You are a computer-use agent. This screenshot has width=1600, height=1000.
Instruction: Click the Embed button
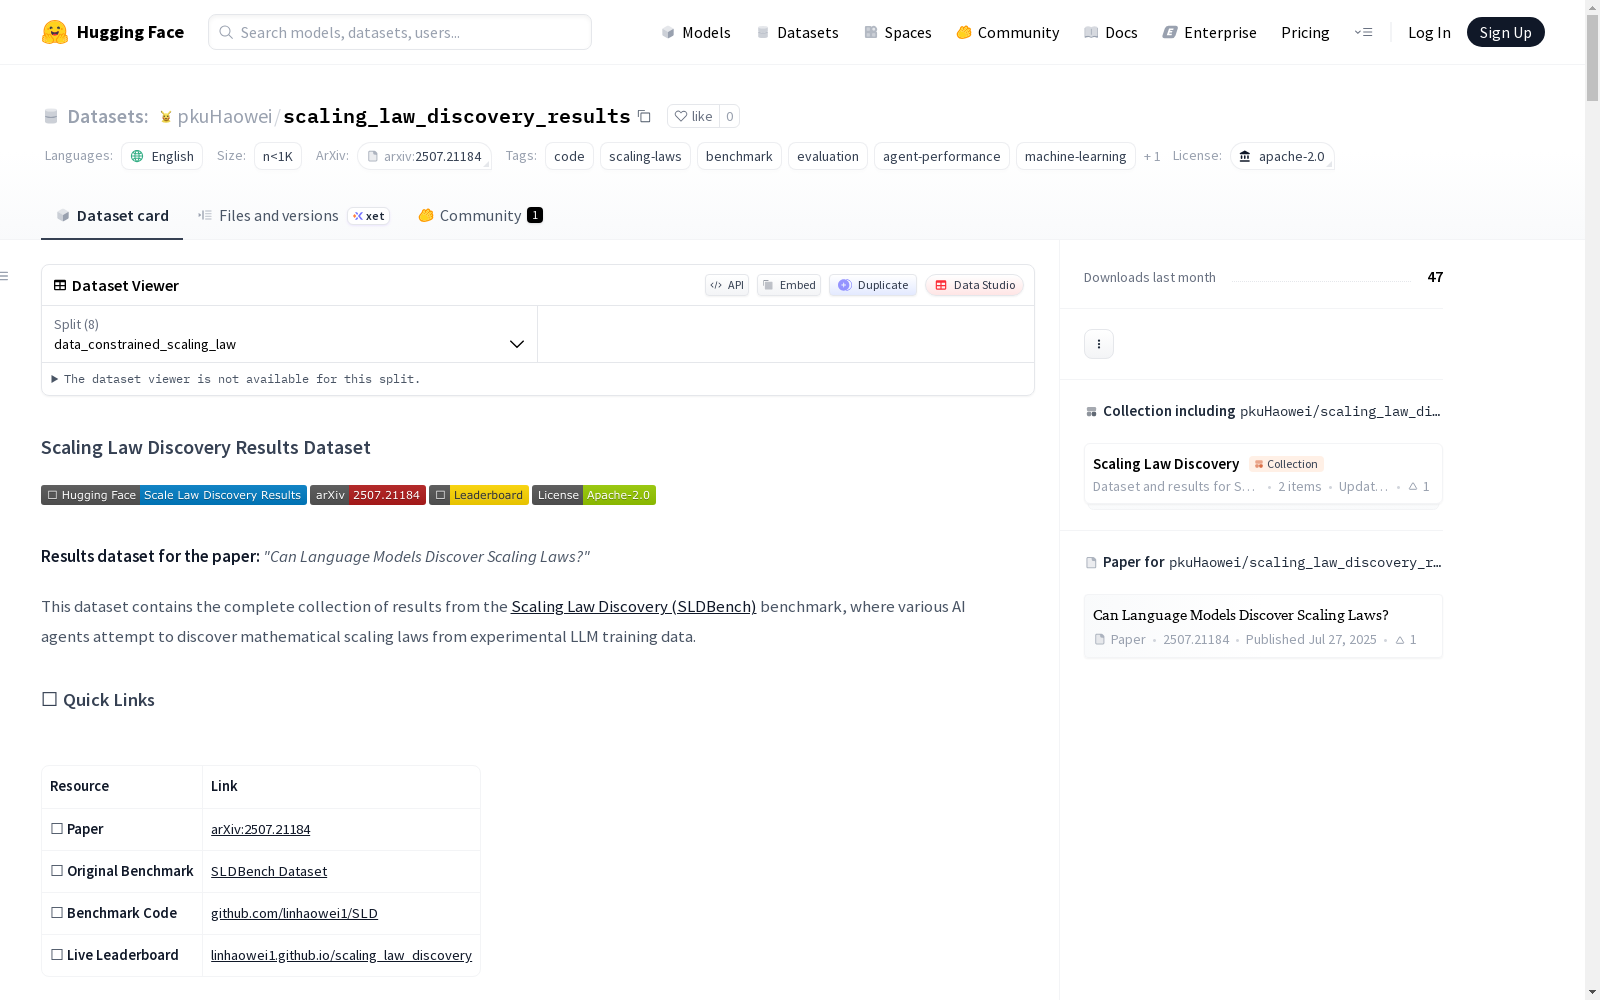click(789, 285)
